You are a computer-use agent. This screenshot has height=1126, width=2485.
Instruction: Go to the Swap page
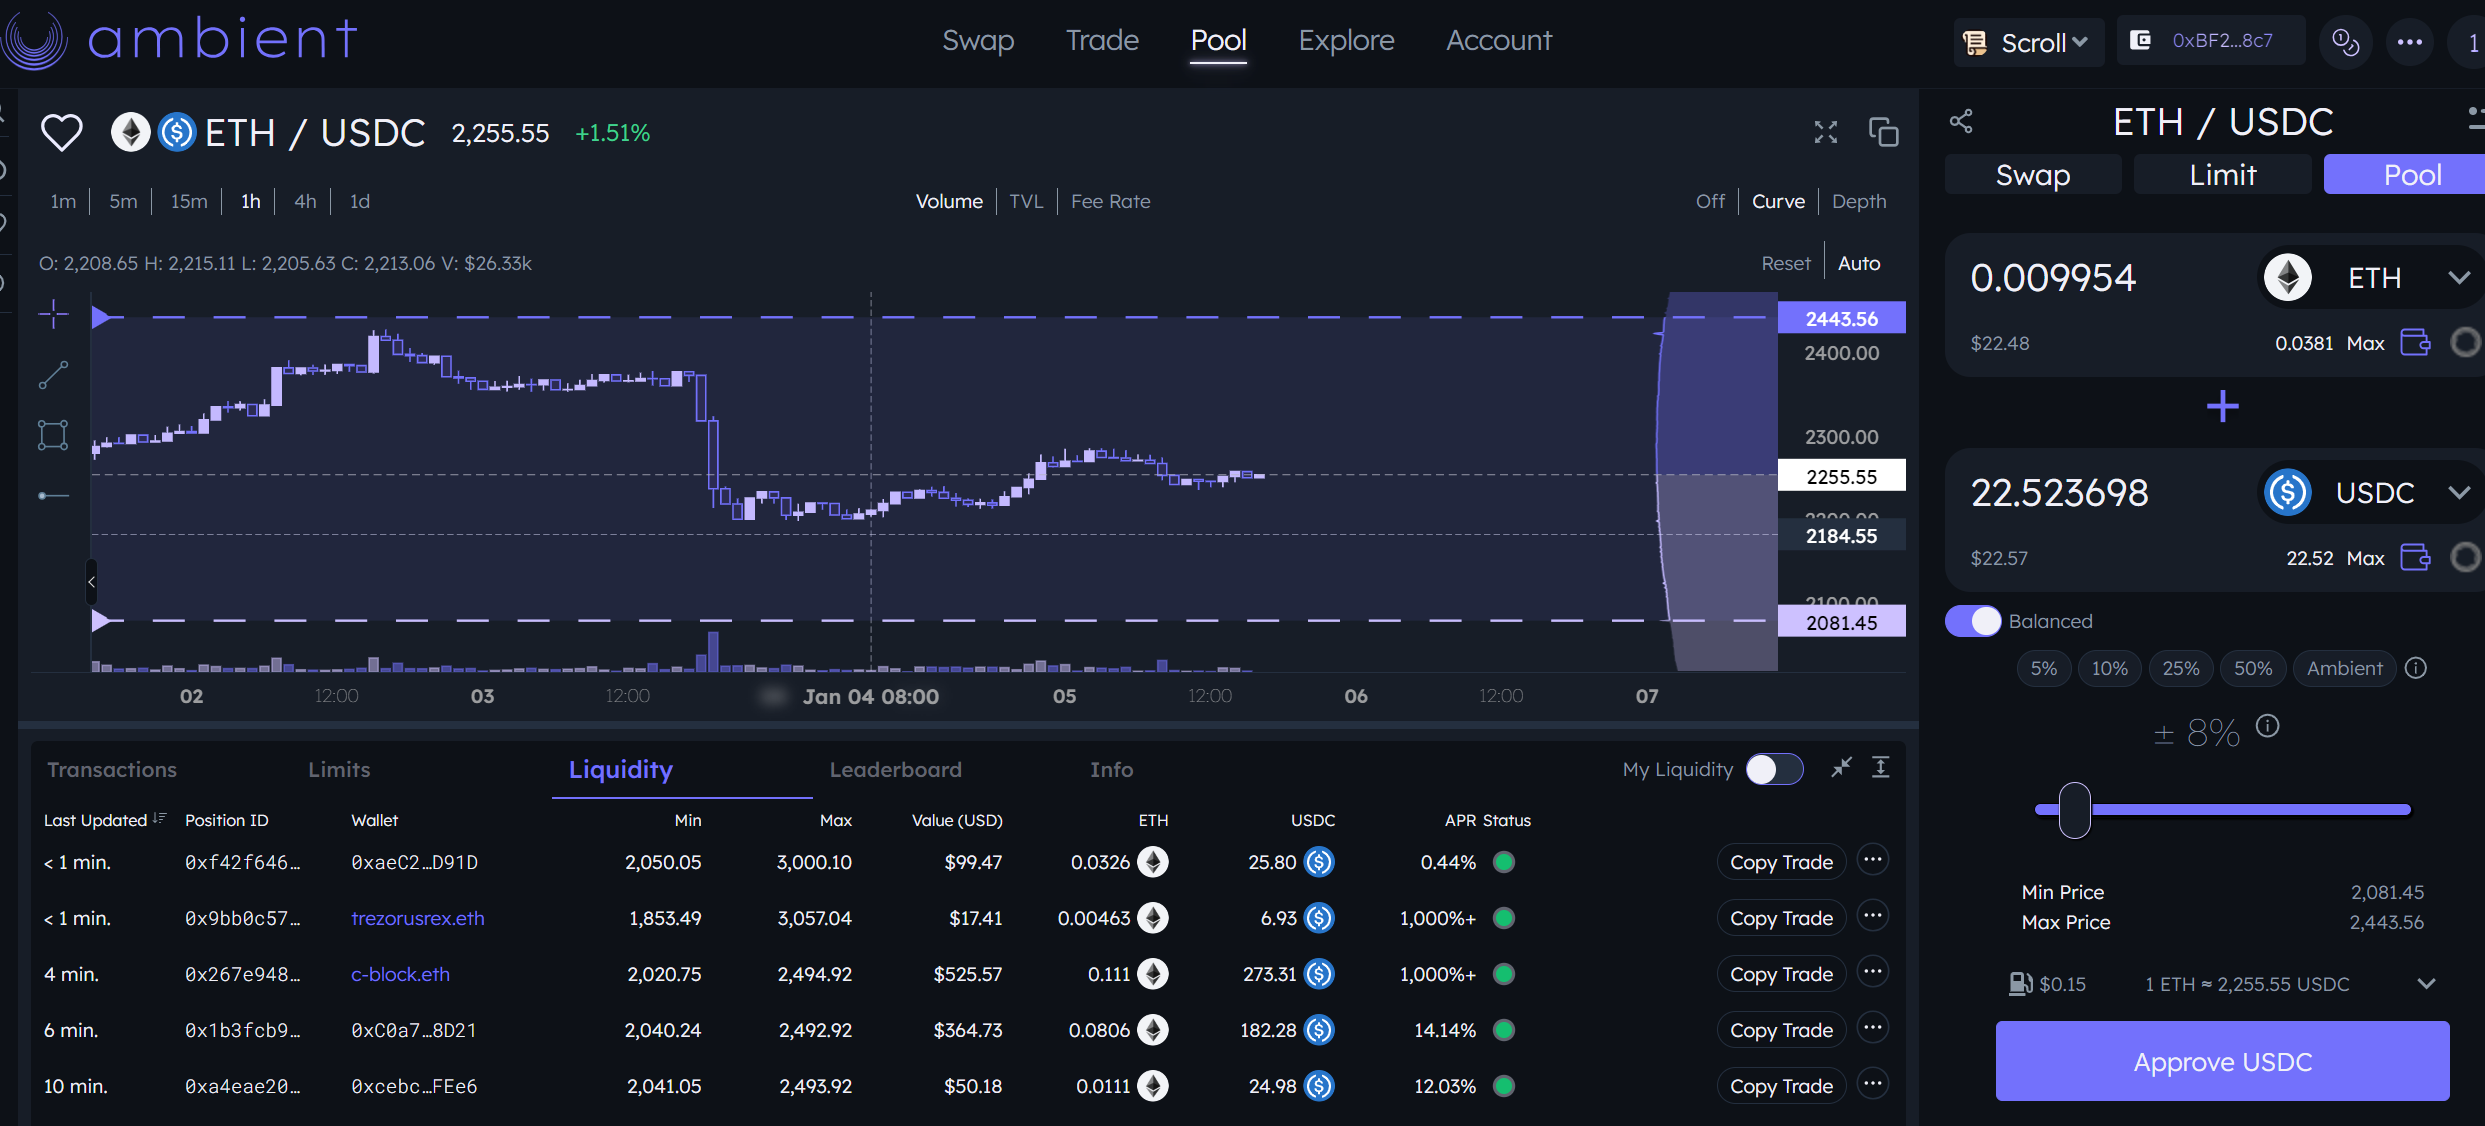coord(977,41)
